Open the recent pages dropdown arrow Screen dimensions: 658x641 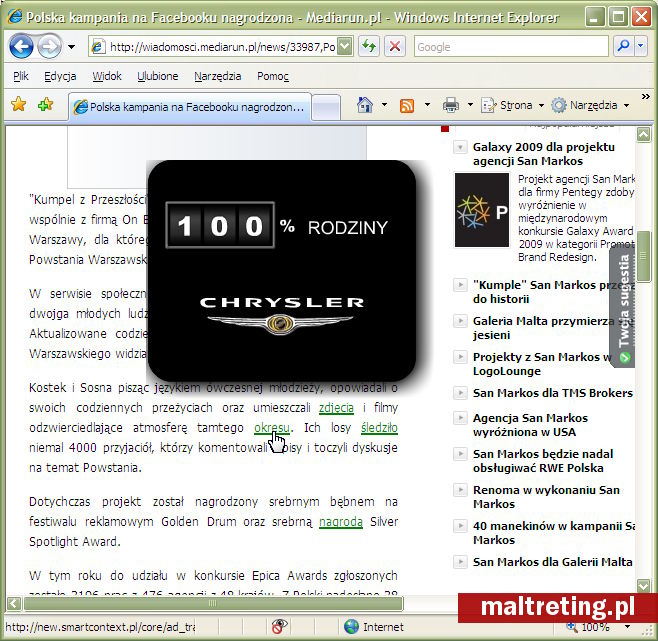coord(72,47)
